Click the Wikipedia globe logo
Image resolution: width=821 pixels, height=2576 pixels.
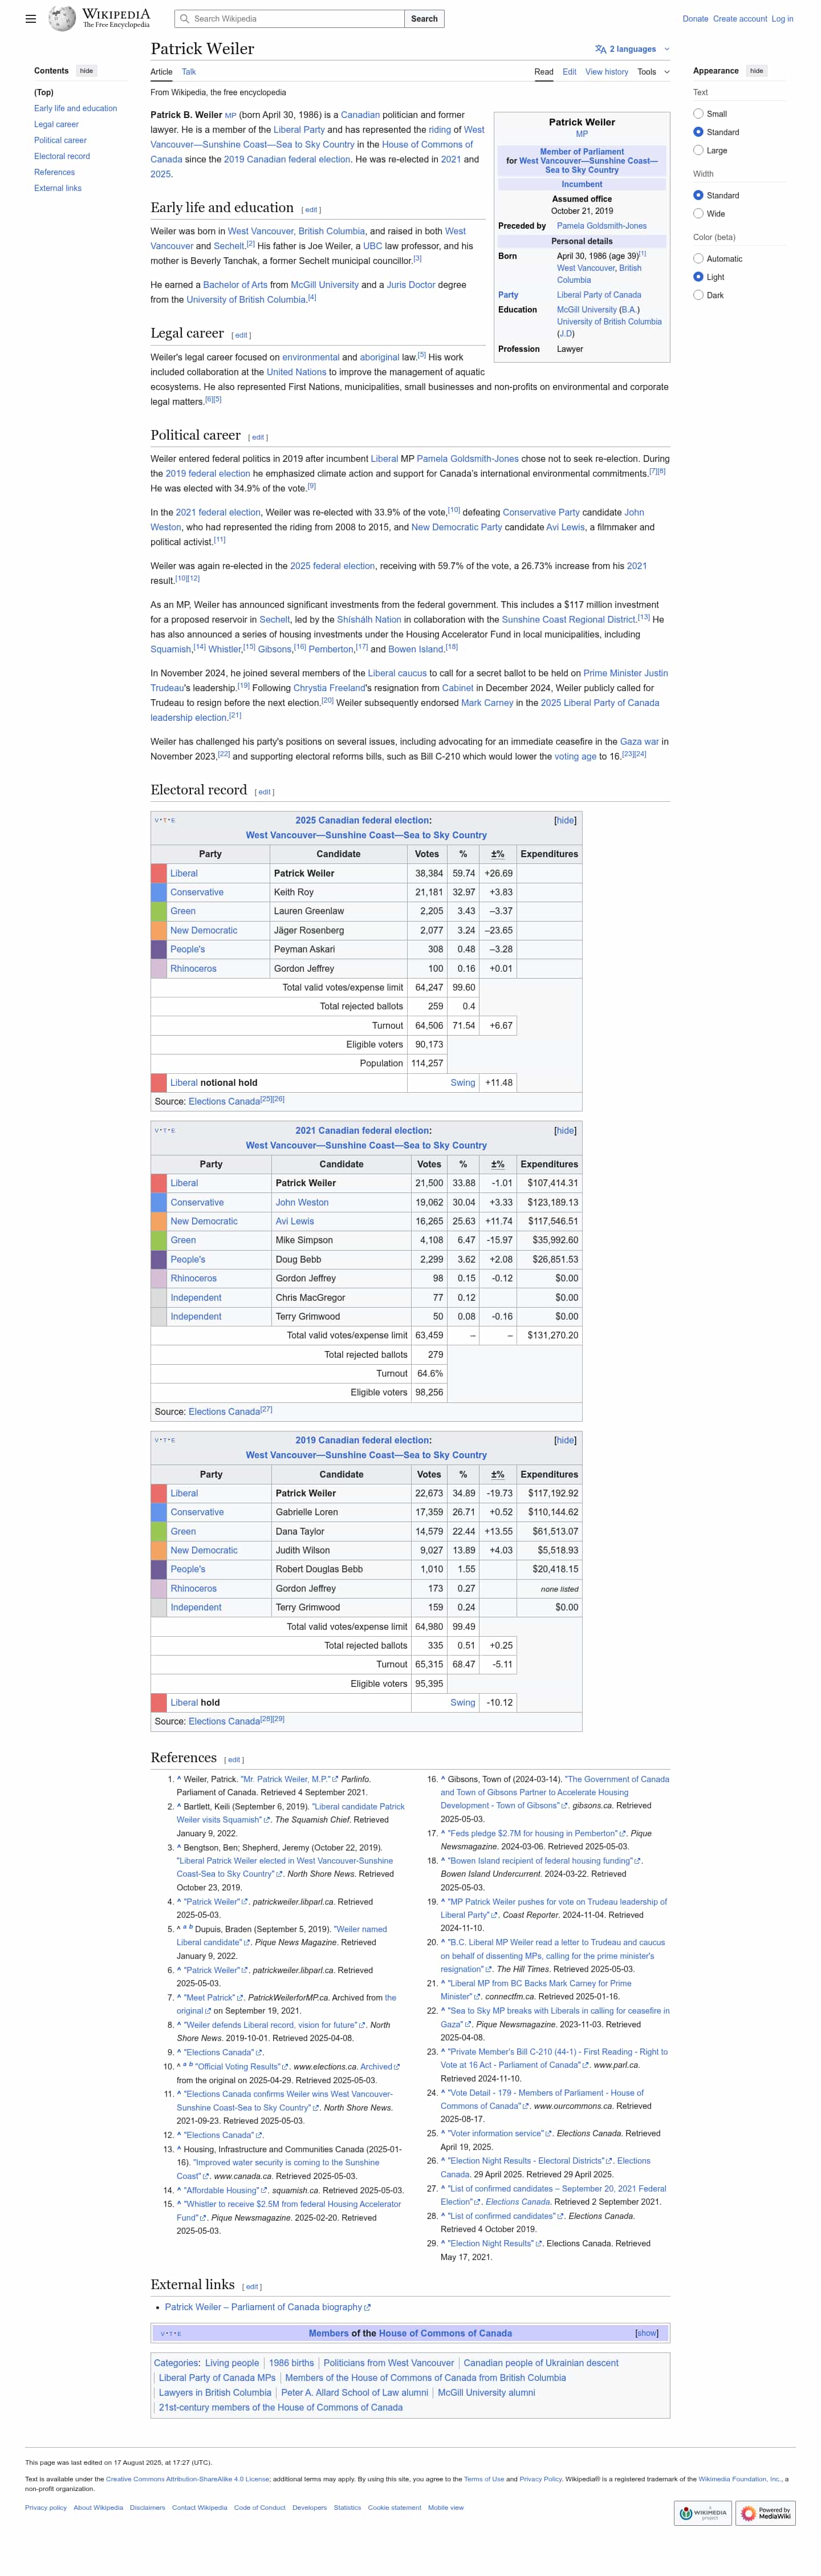click(x=63, y=19)
